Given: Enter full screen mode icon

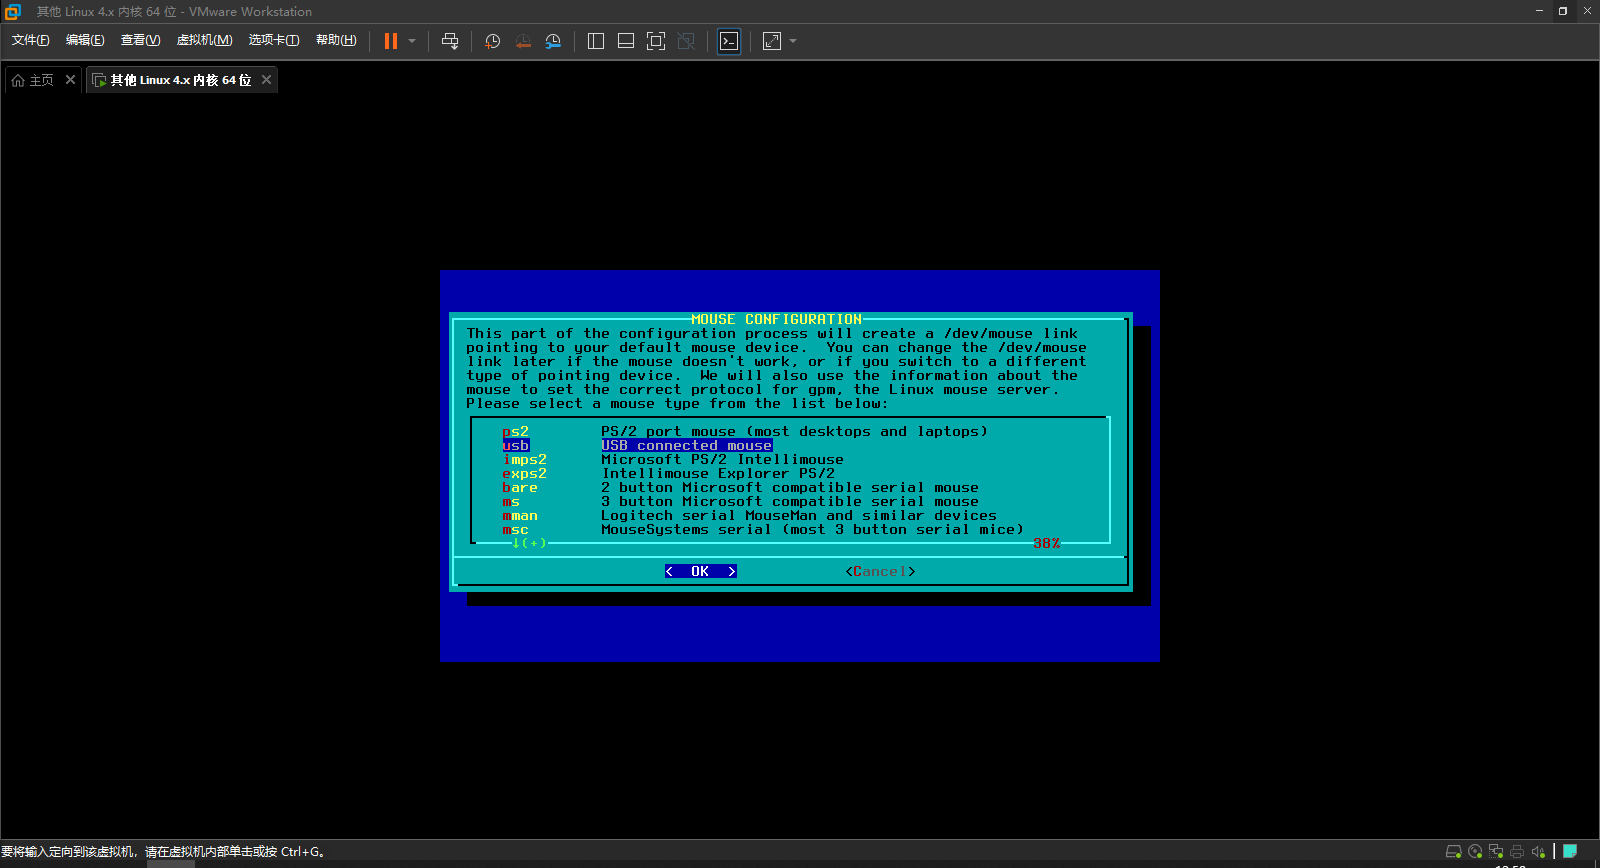Looking at the screenshot, I should (x=656, y=41).
